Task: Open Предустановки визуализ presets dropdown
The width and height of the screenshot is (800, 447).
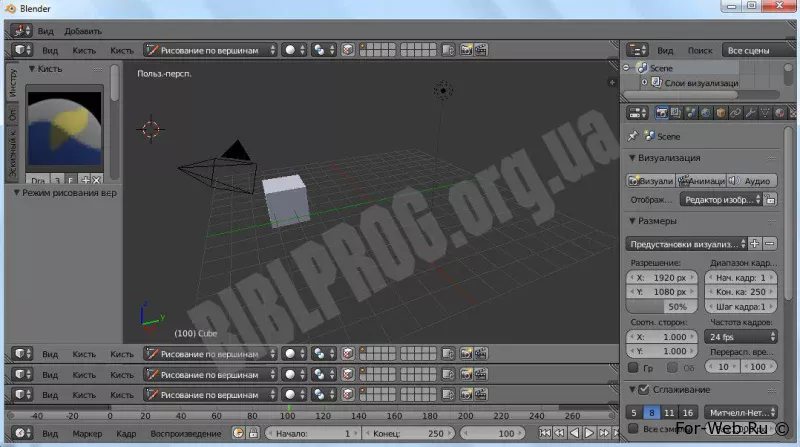Action: coord(687,244)
